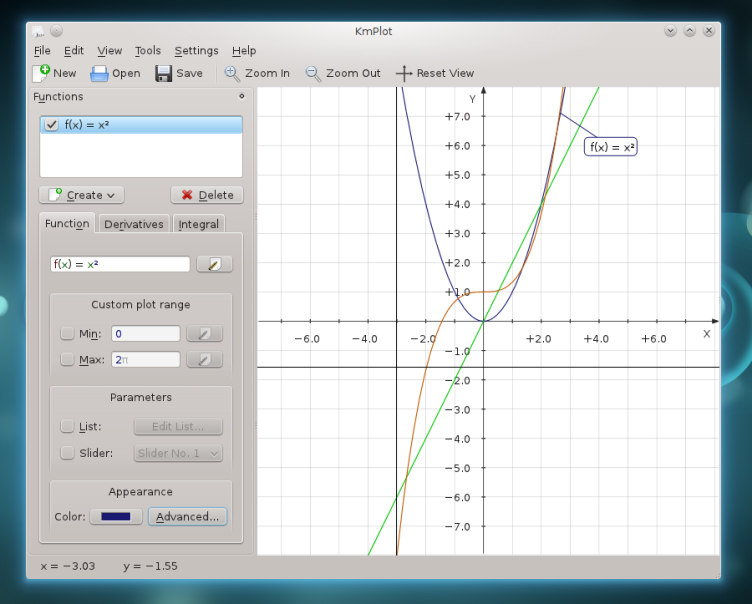Click the Open file toolbar icon
This screenshot has width=752, height=604.
99,73
